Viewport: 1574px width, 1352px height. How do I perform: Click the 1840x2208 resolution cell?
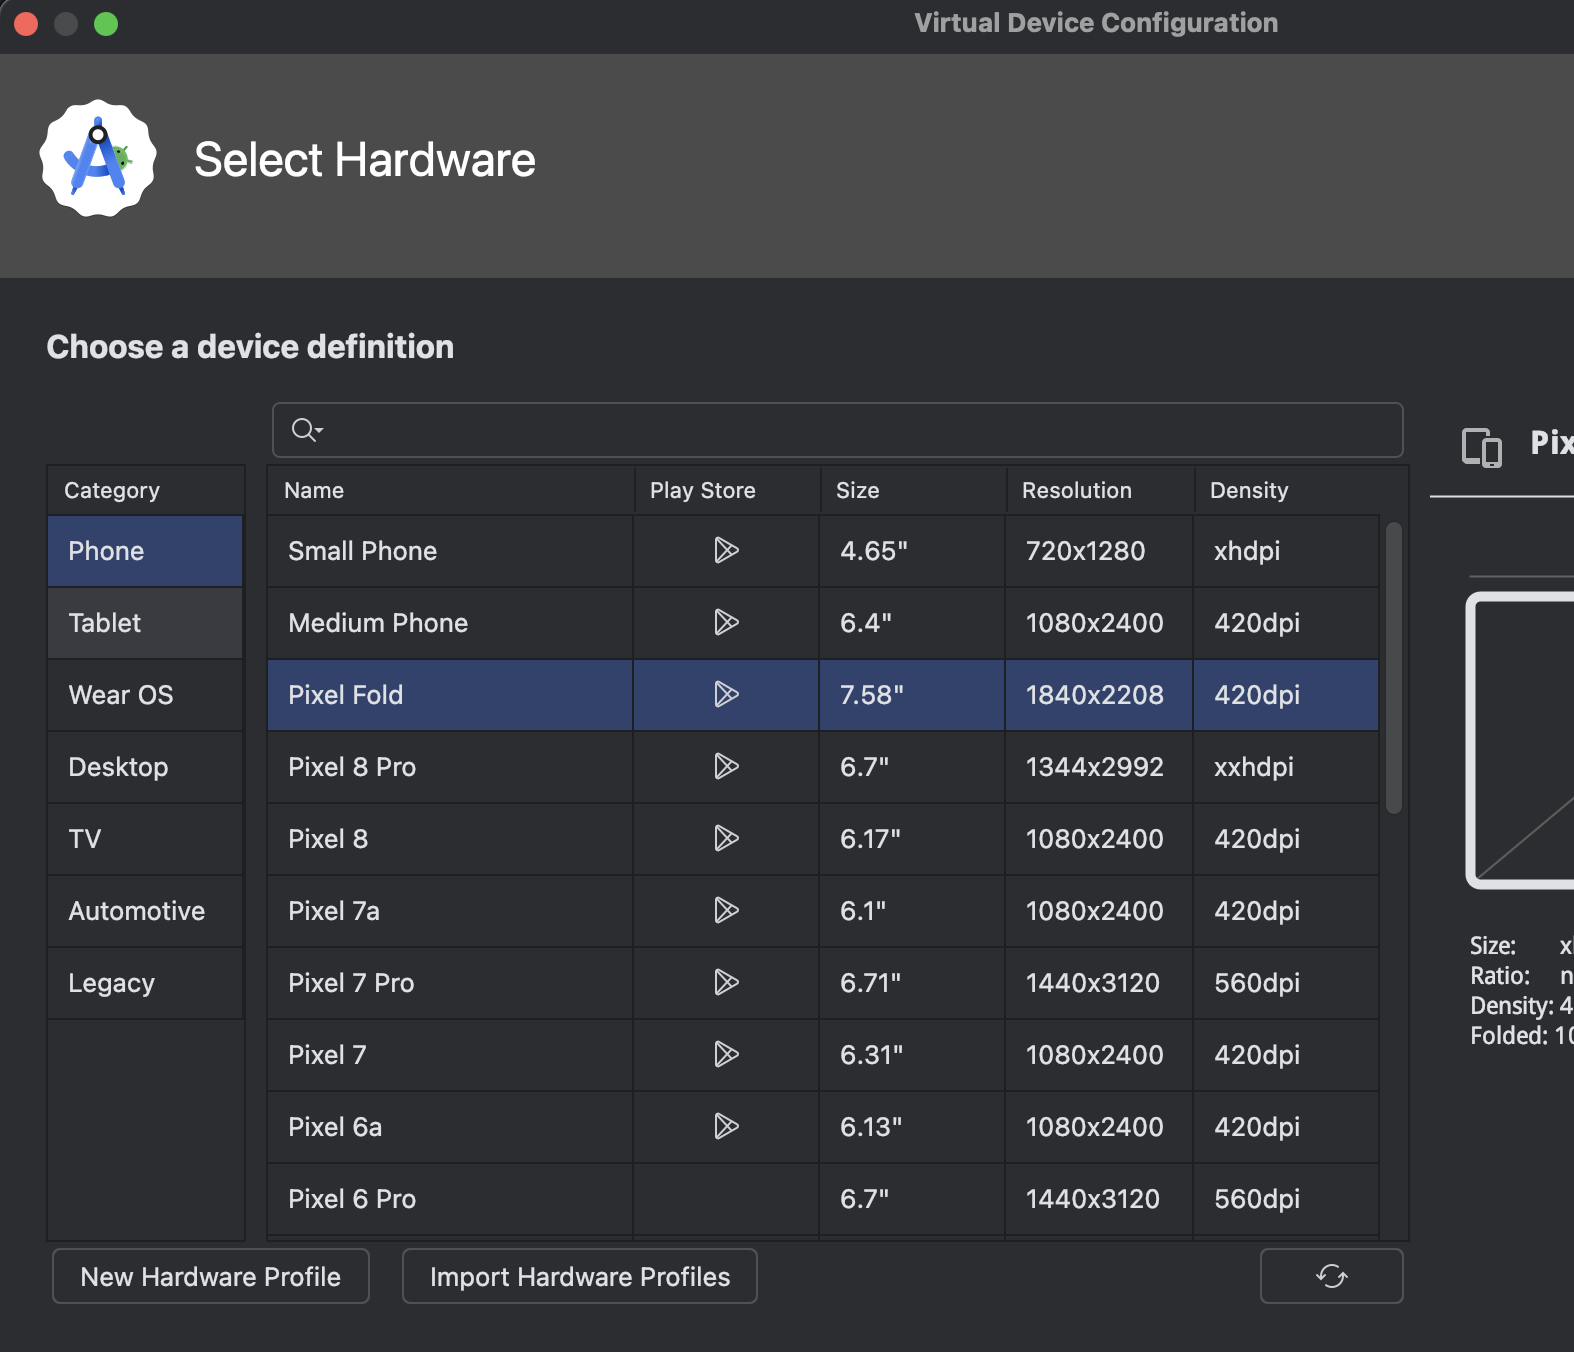click(x=1099, y=695)
